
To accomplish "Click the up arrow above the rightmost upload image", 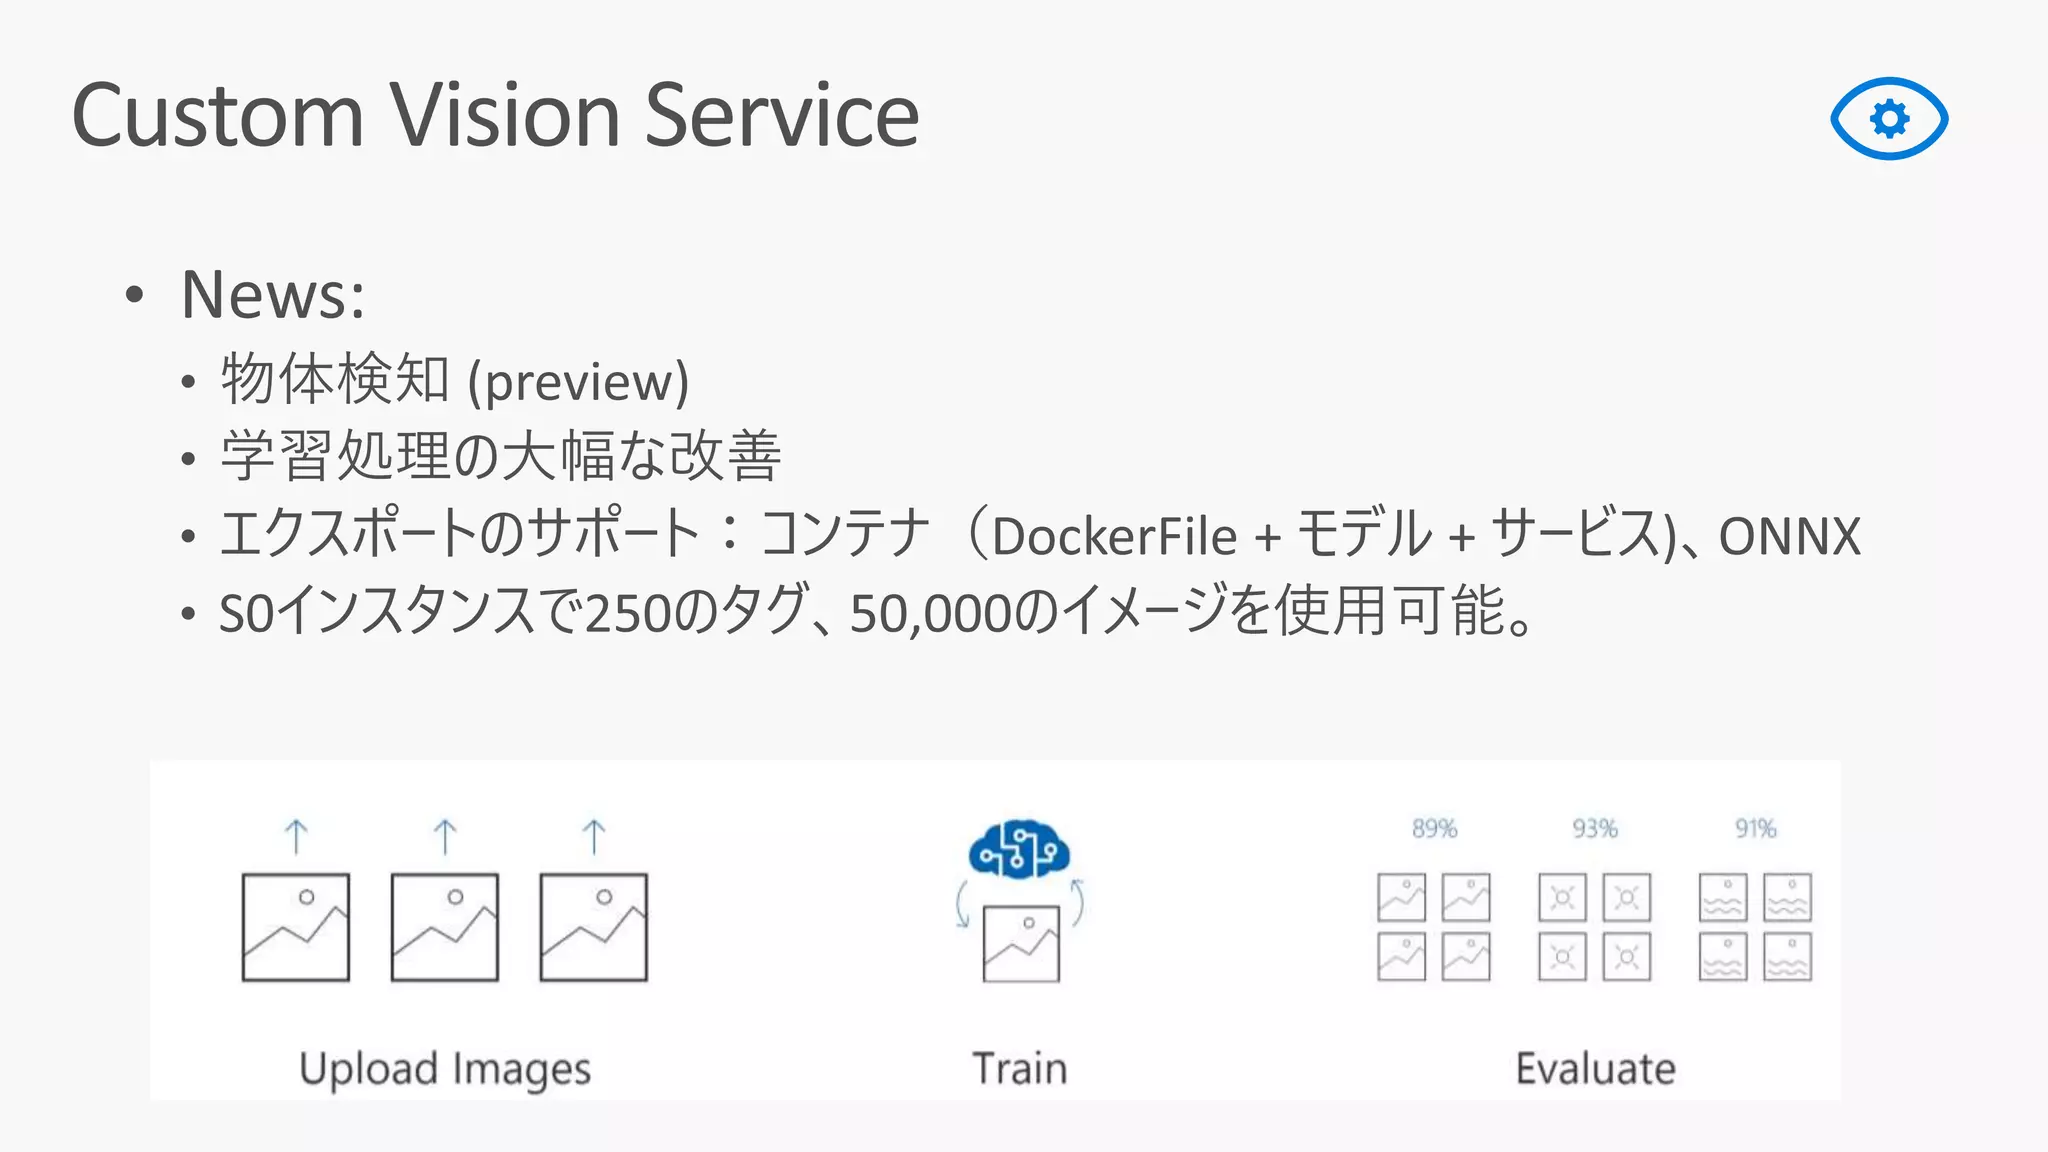I will (594, 836).
